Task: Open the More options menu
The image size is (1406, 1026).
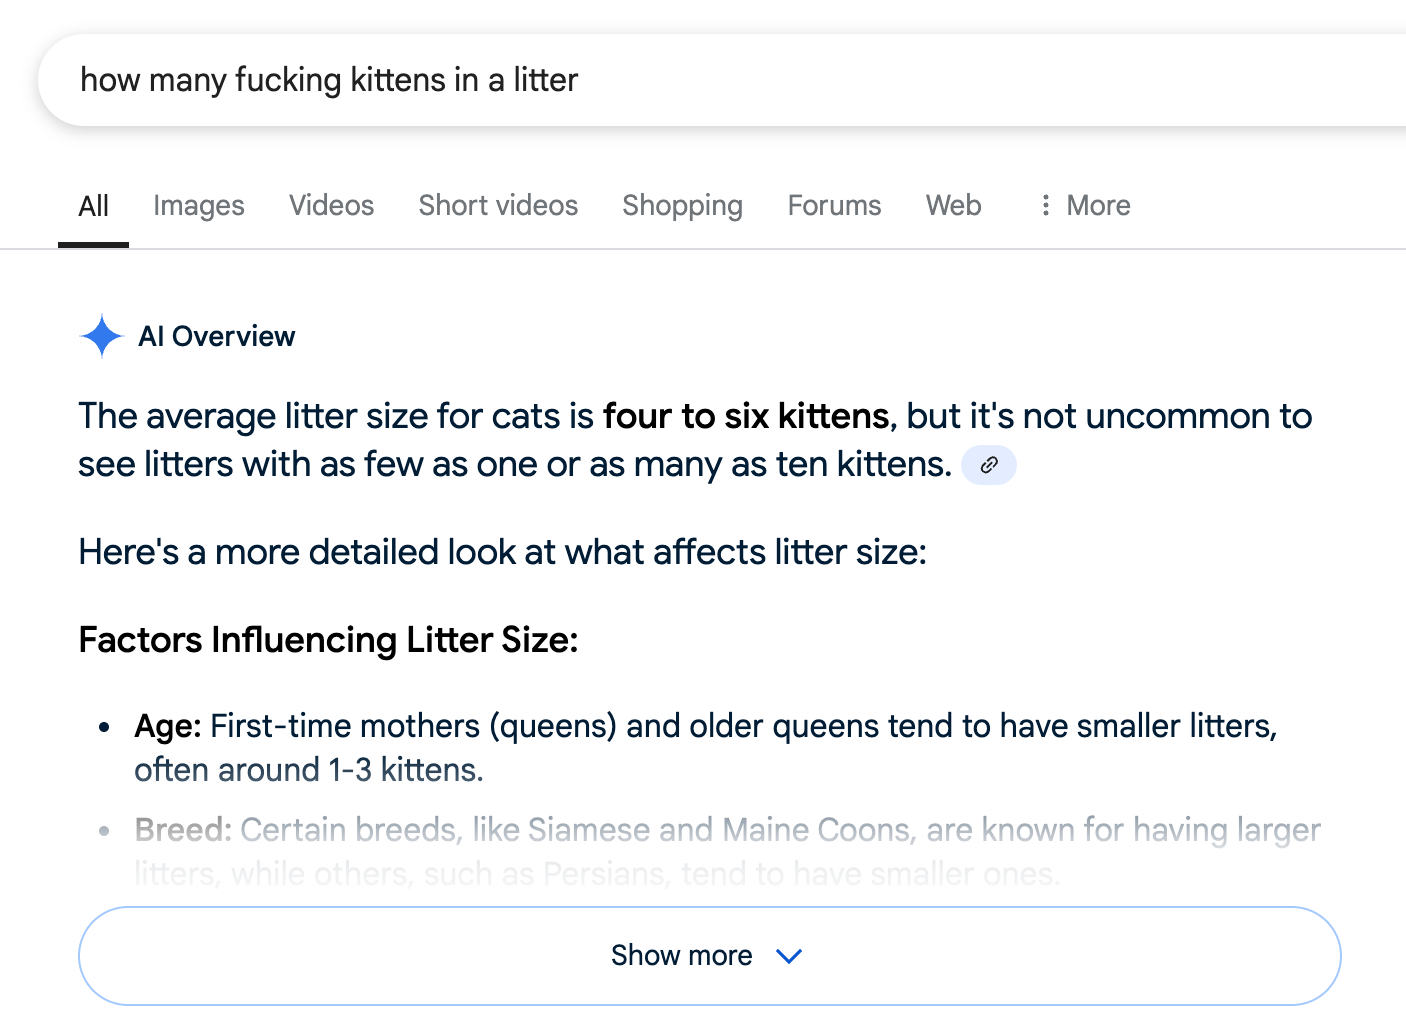Action: tap(1084, 206)
